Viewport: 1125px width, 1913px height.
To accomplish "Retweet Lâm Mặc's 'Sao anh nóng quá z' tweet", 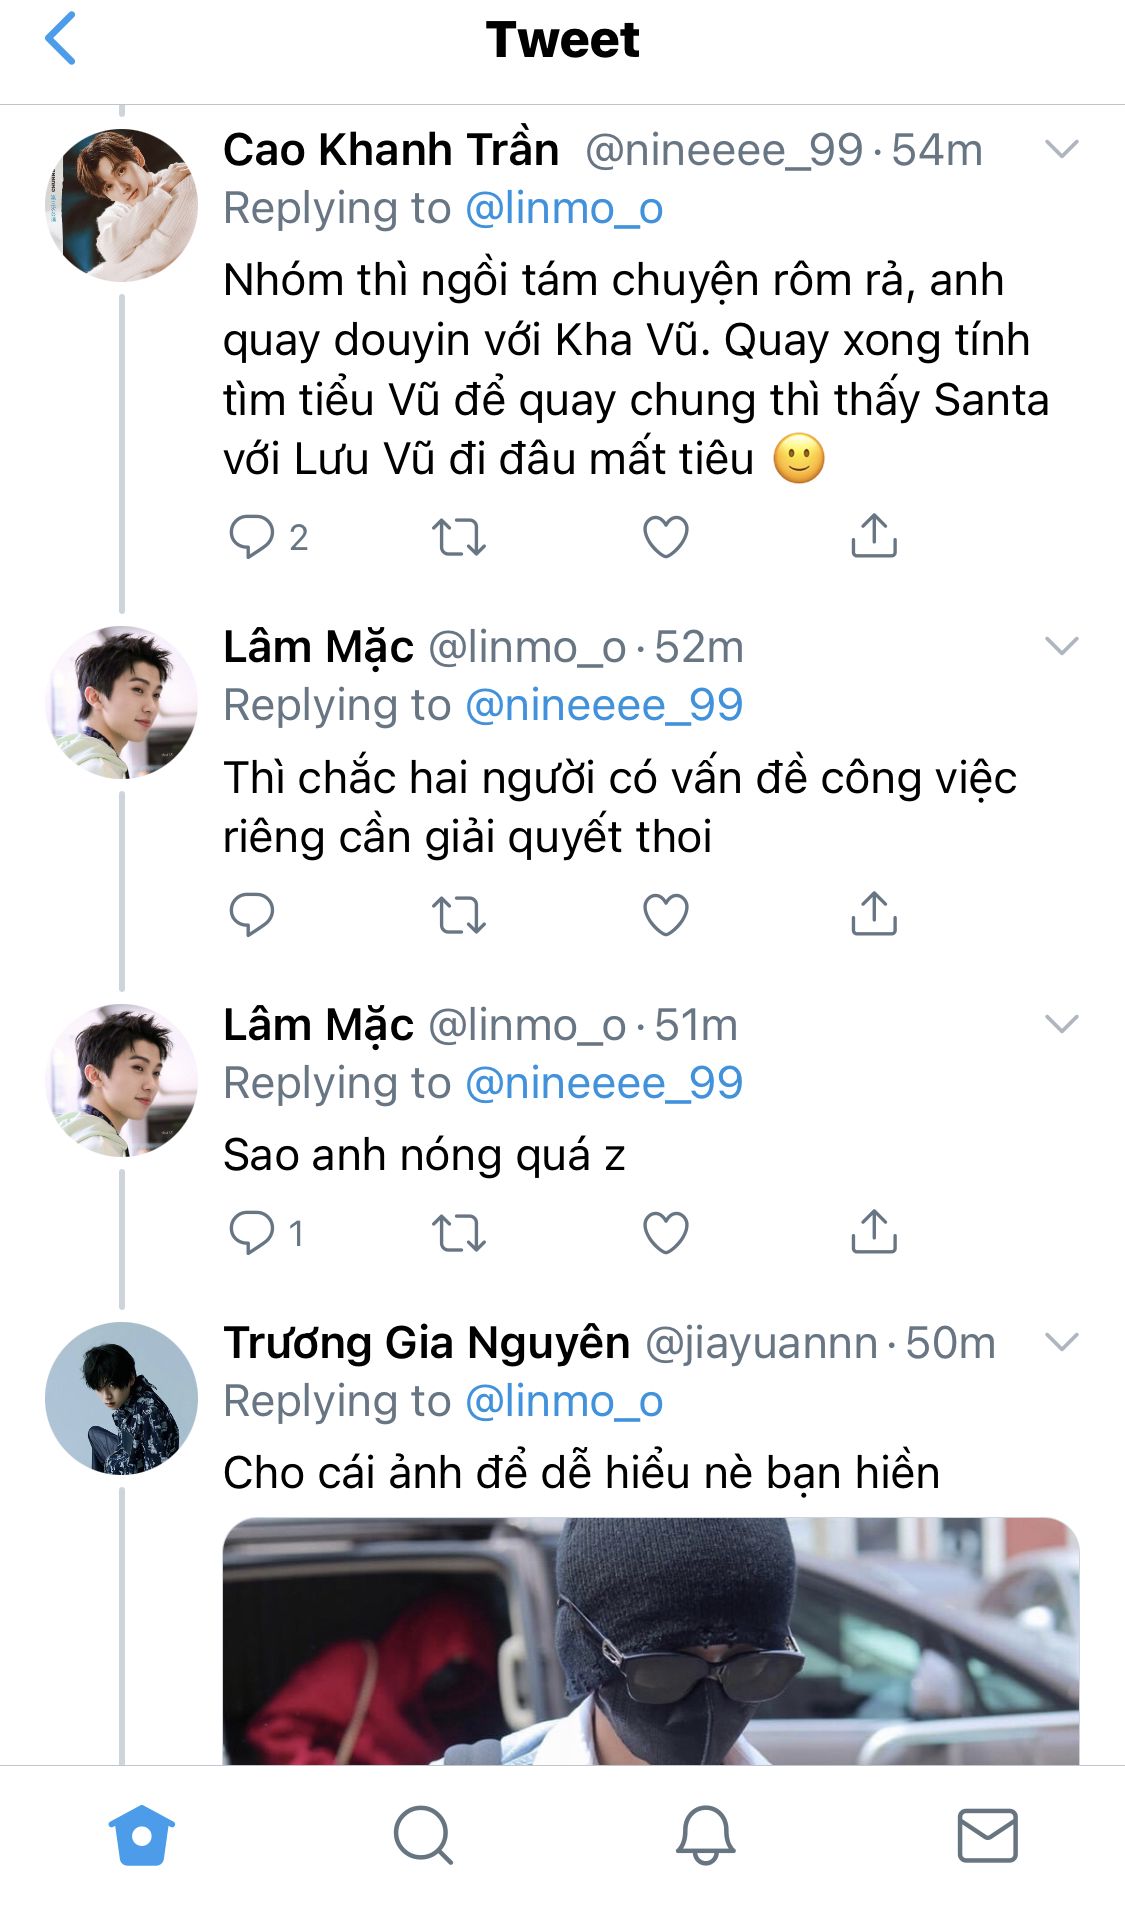I will [x=459, y=1232].
